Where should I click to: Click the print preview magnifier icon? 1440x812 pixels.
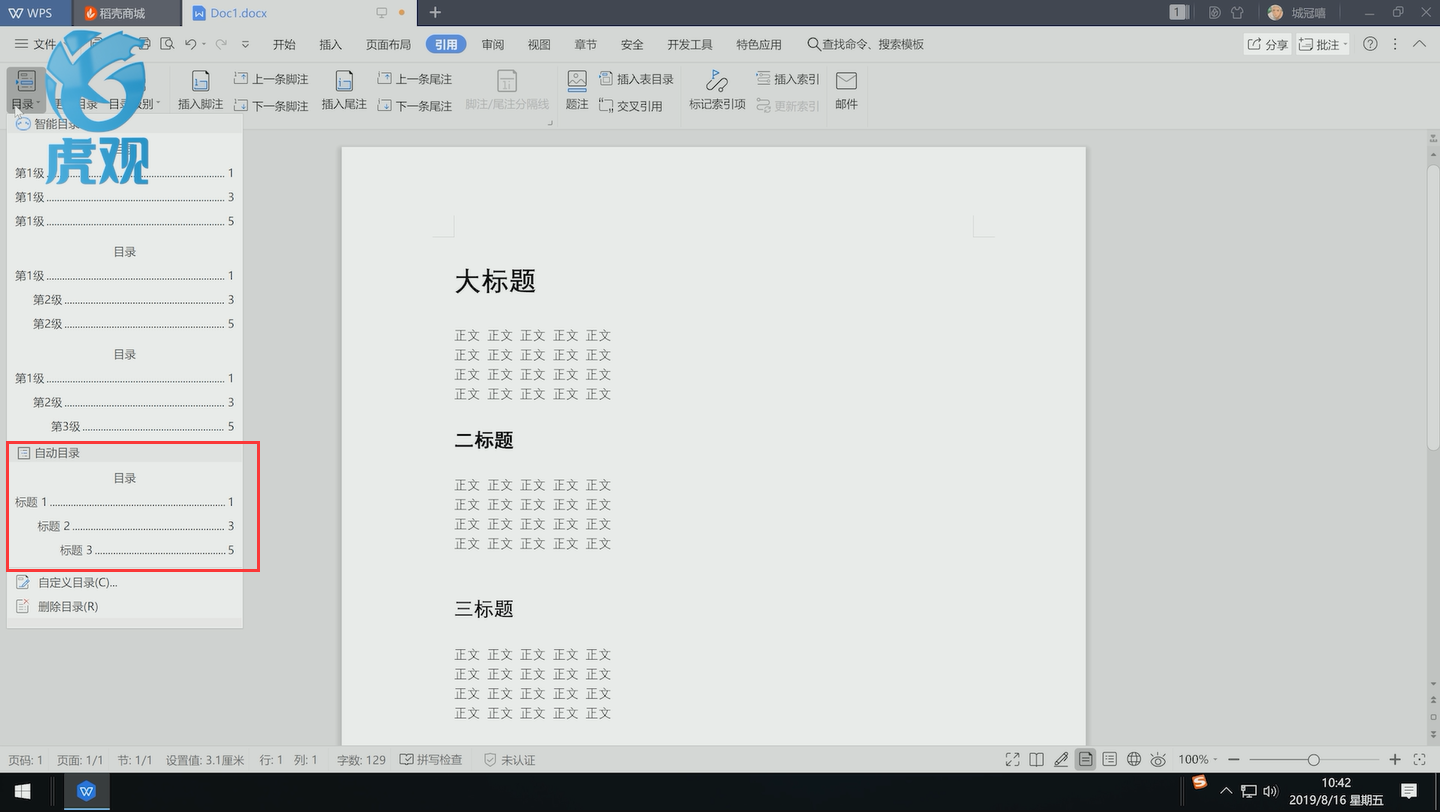point(166,44)
